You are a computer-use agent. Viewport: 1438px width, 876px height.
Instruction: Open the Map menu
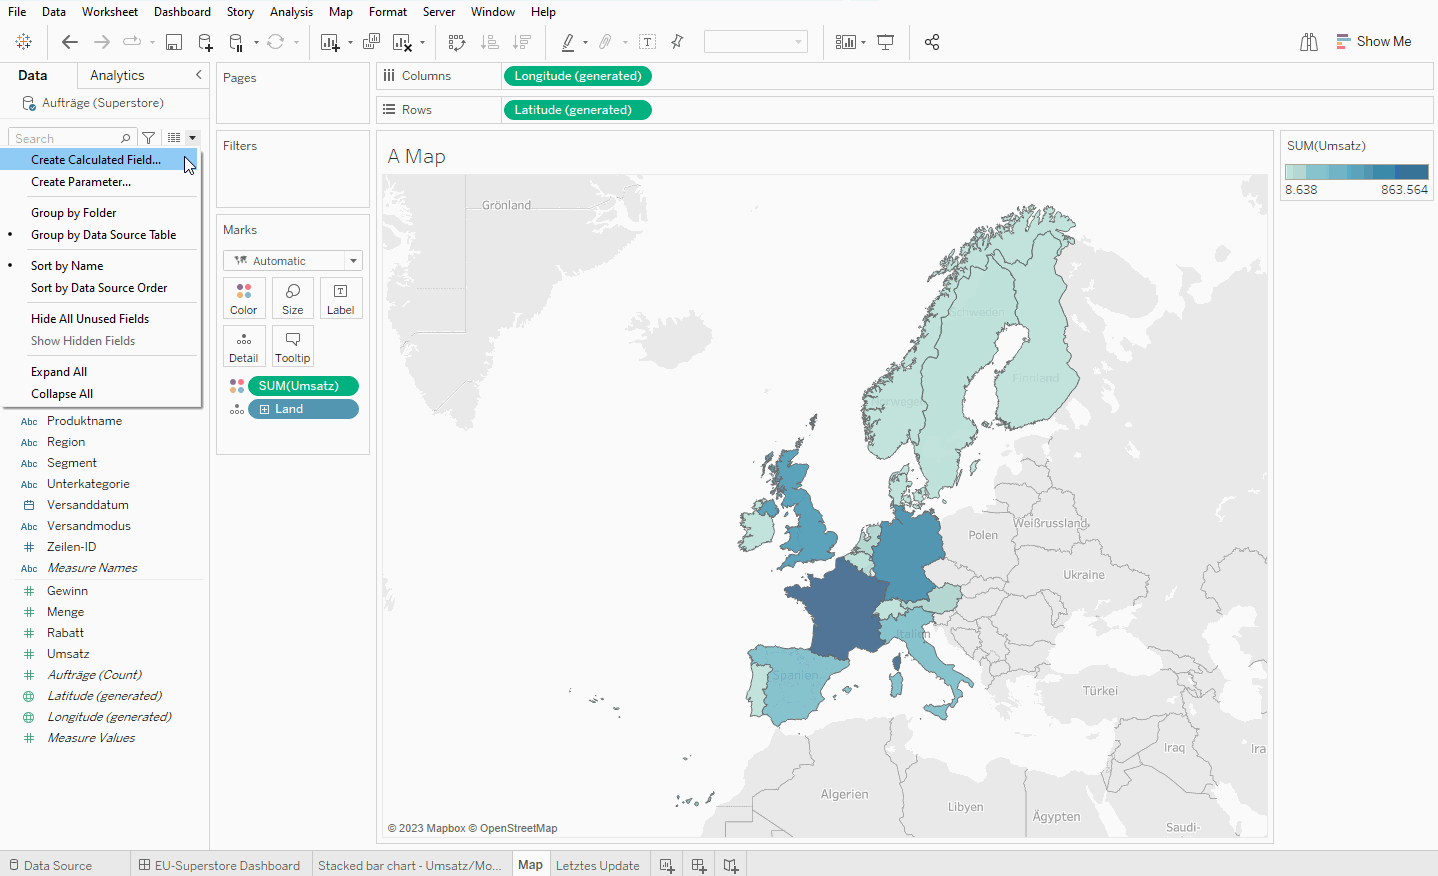341,12
